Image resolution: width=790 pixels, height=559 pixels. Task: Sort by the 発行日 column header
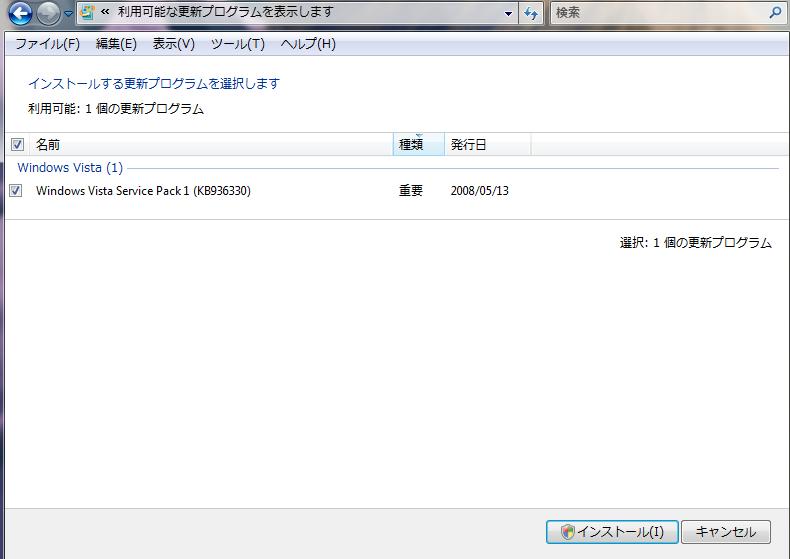click(487, 145)
